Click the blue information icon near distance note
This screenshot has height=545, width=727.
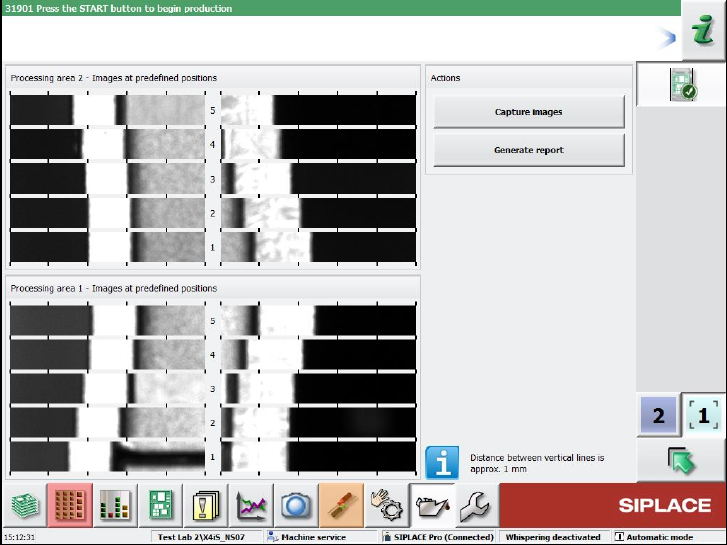click(x=442, y=462)
